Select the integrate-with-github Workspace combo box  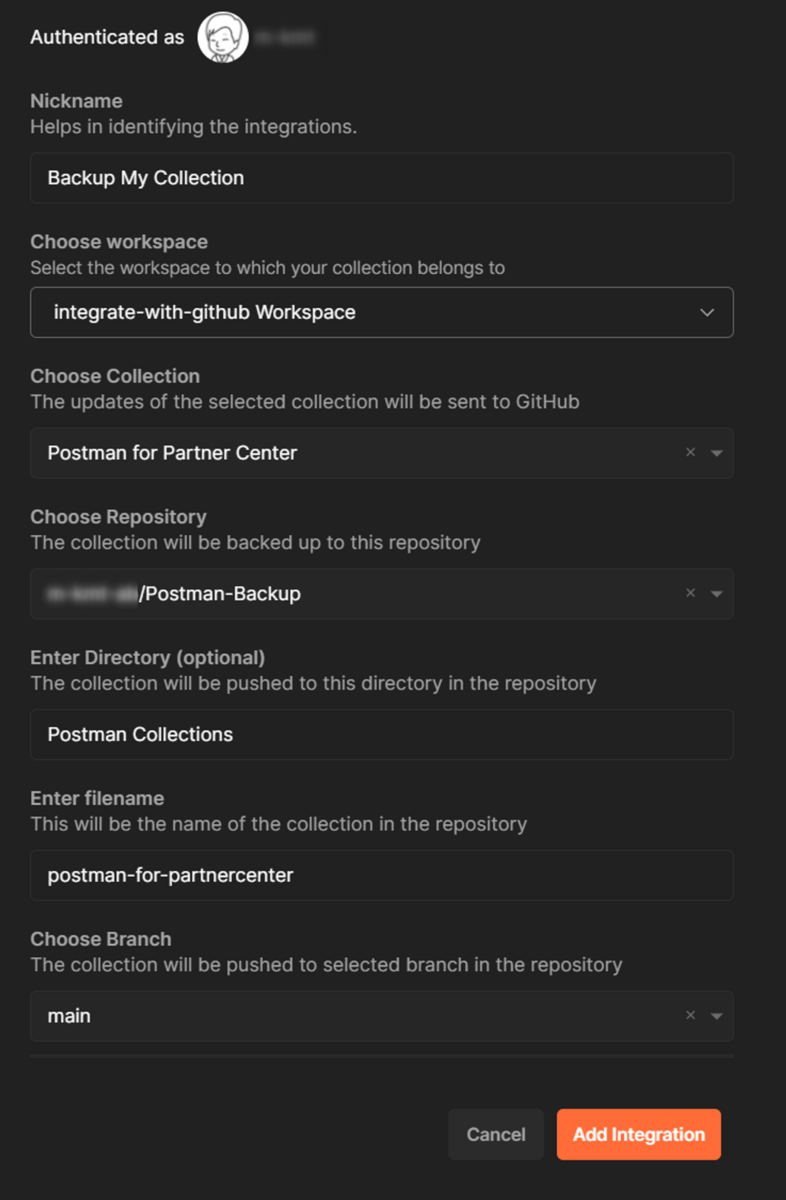point(382,312)
